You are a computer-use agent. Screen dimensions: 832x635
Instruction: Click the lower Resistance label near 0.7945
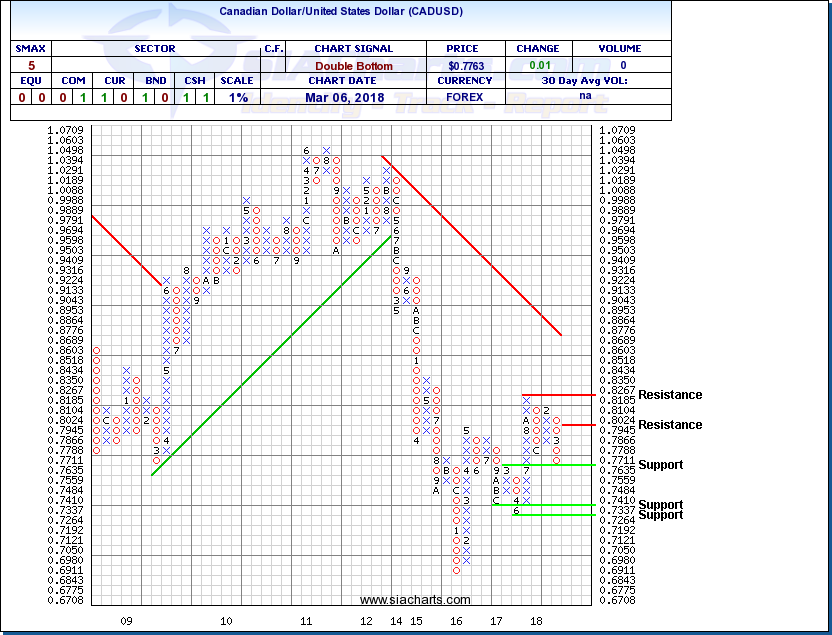click(670, 425)
